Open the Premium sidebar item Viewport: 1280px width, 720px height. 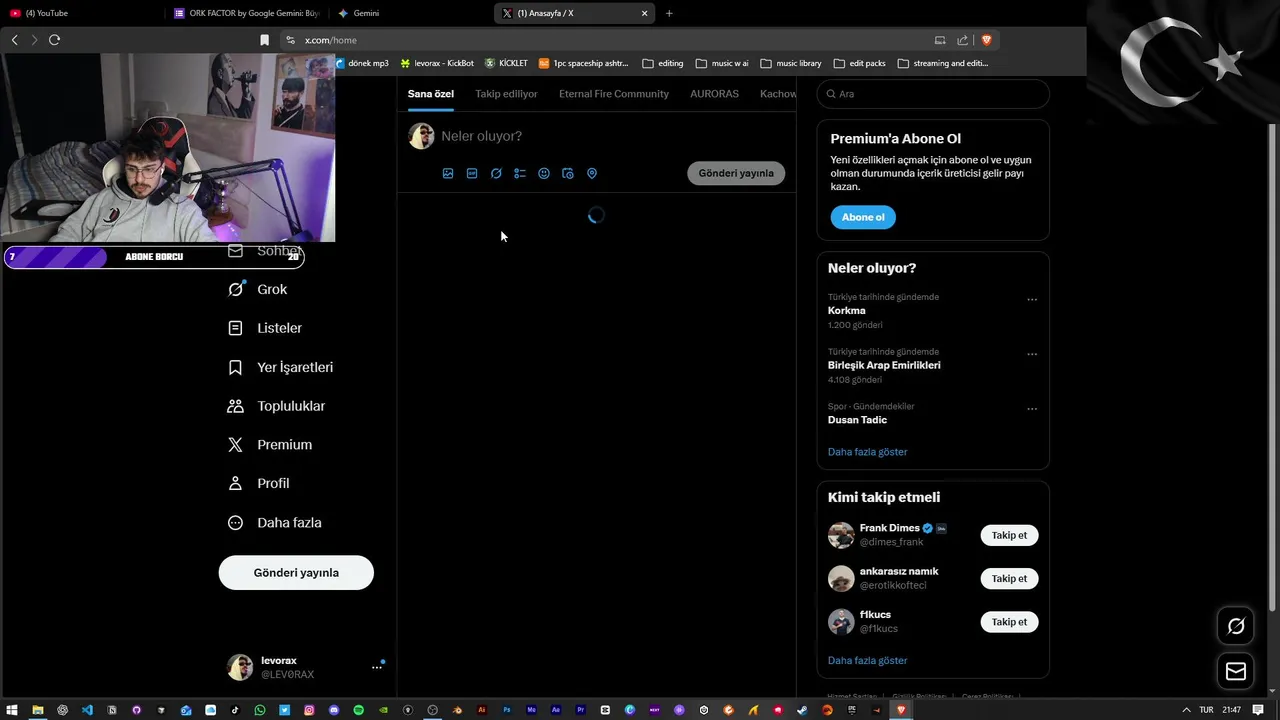(270, 444)
